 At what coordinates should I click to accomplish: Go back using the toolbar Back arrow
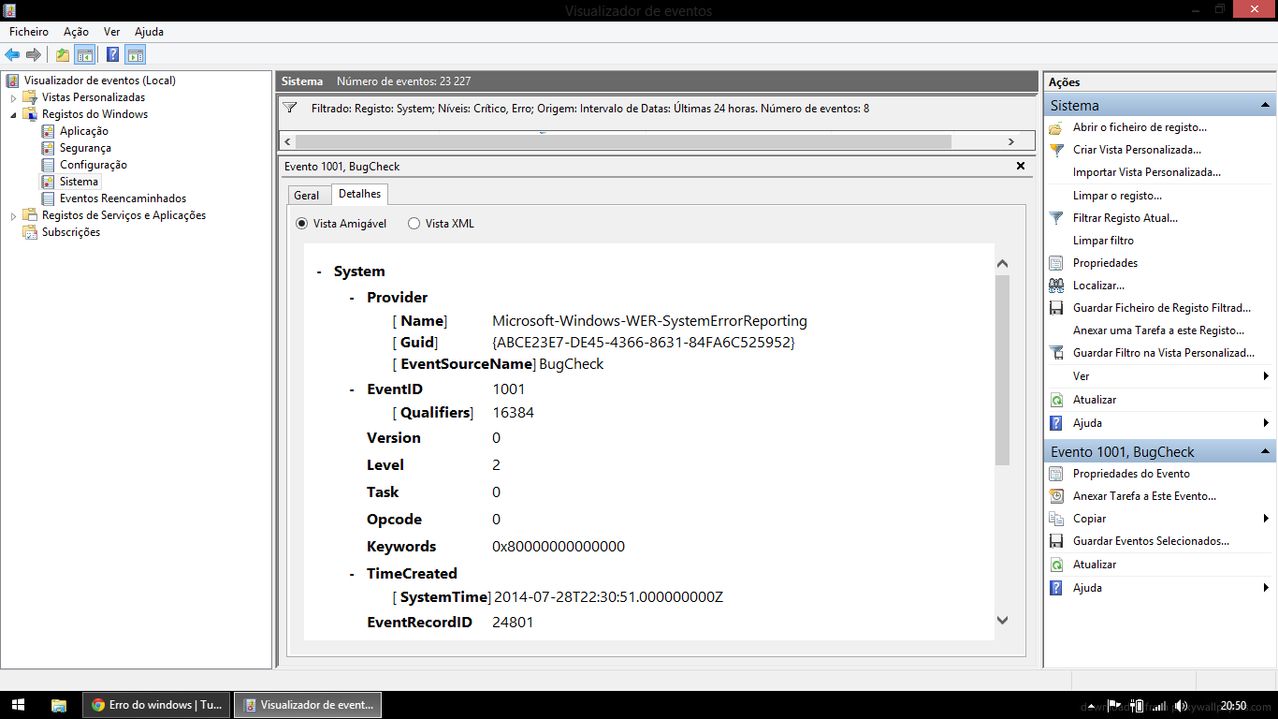tap(12, 55)
